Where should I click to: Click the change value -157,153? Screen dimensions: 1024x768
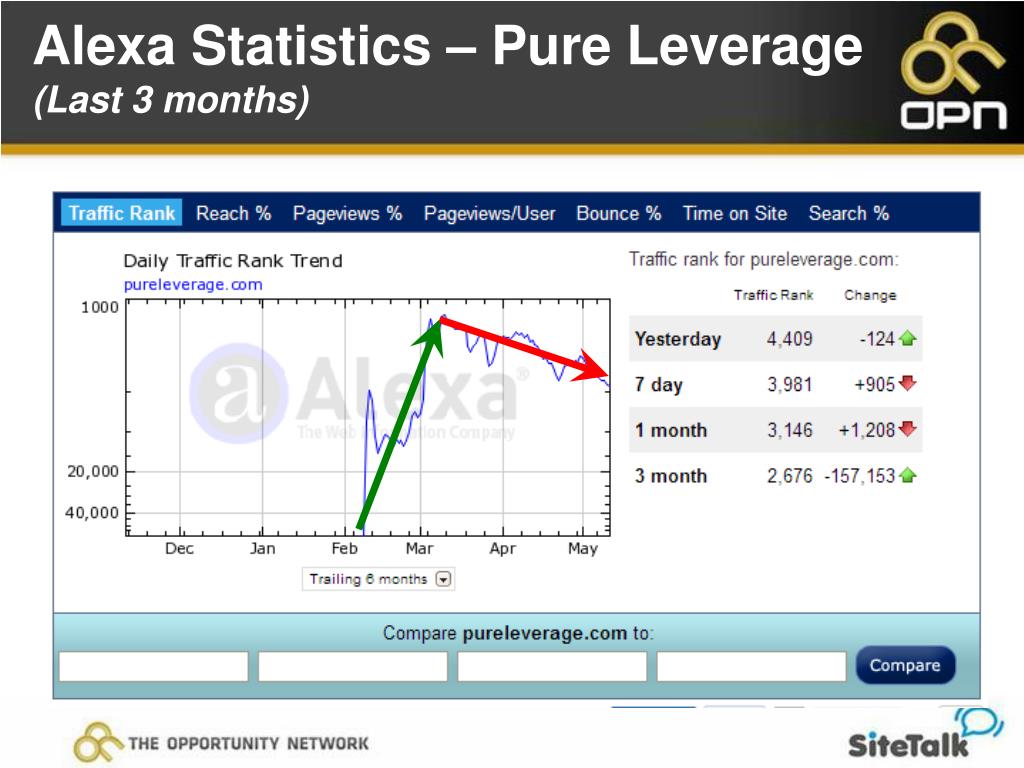pyautogui.click(x=859, y=476)
